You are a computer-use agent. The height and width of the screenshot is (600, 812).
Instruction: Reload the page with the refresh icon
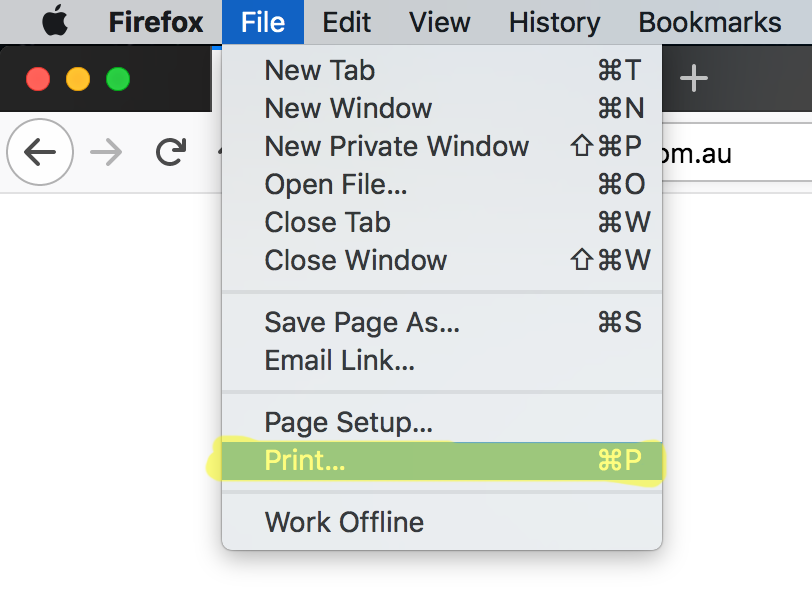pos(171,152)
